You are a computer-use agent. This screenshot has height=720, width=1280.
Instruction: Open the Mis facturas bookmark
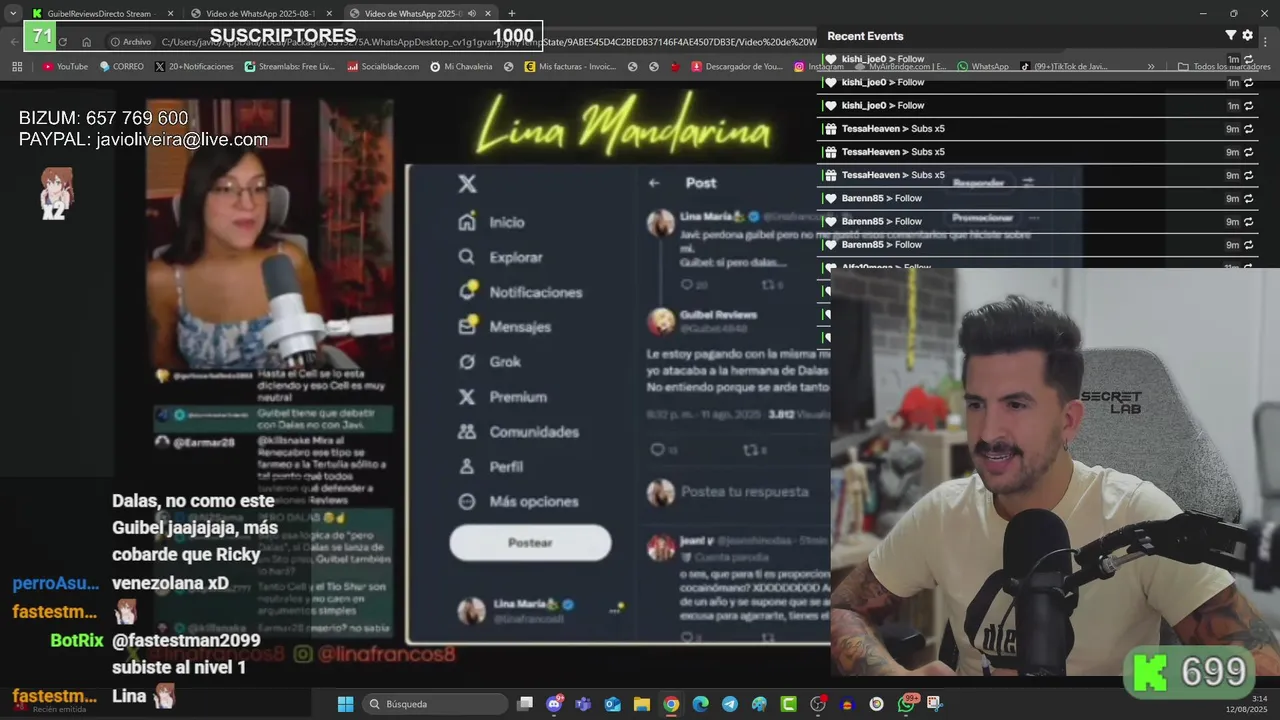(568, 66)
